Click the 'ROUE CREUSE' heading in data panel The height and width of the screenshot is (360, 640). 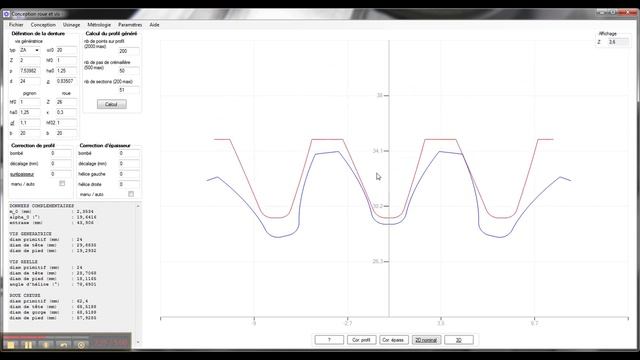point(25,295)
